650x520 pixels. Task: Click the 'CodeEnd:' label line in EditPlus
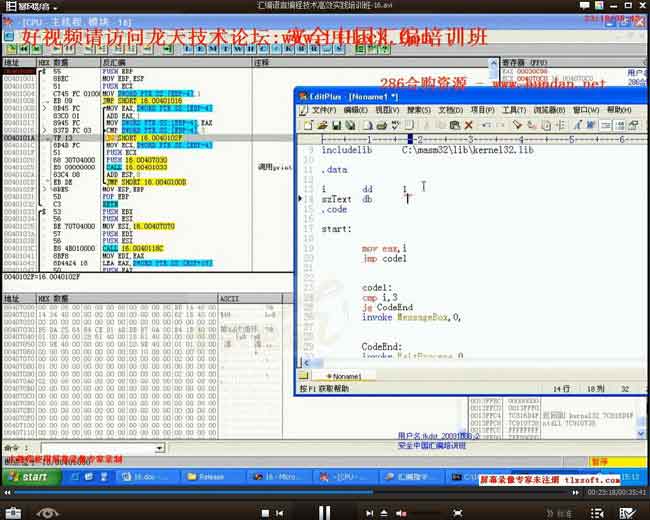pyautogui.click(x=382, y=346)
